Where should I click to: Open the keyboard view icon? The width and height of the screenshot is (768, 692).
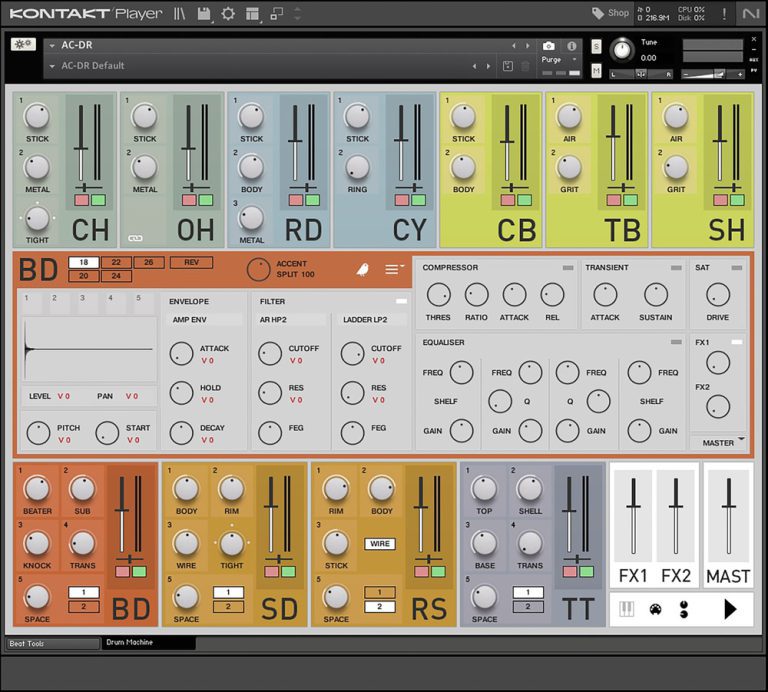[x=627, y=608]
